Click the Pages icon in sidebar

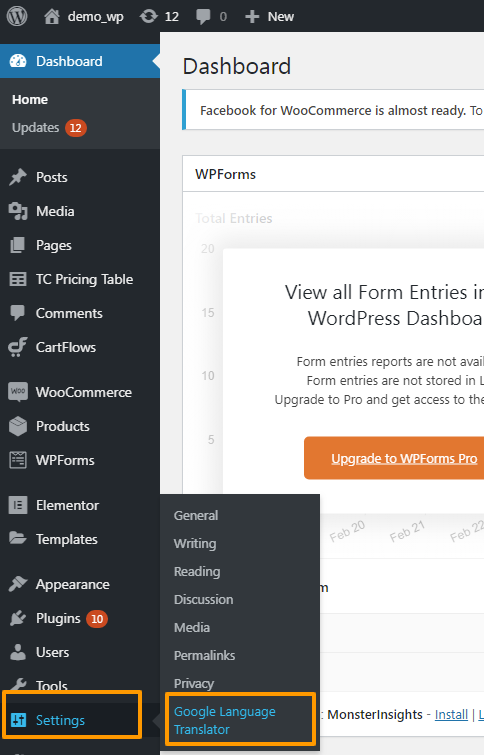point(18,245)
